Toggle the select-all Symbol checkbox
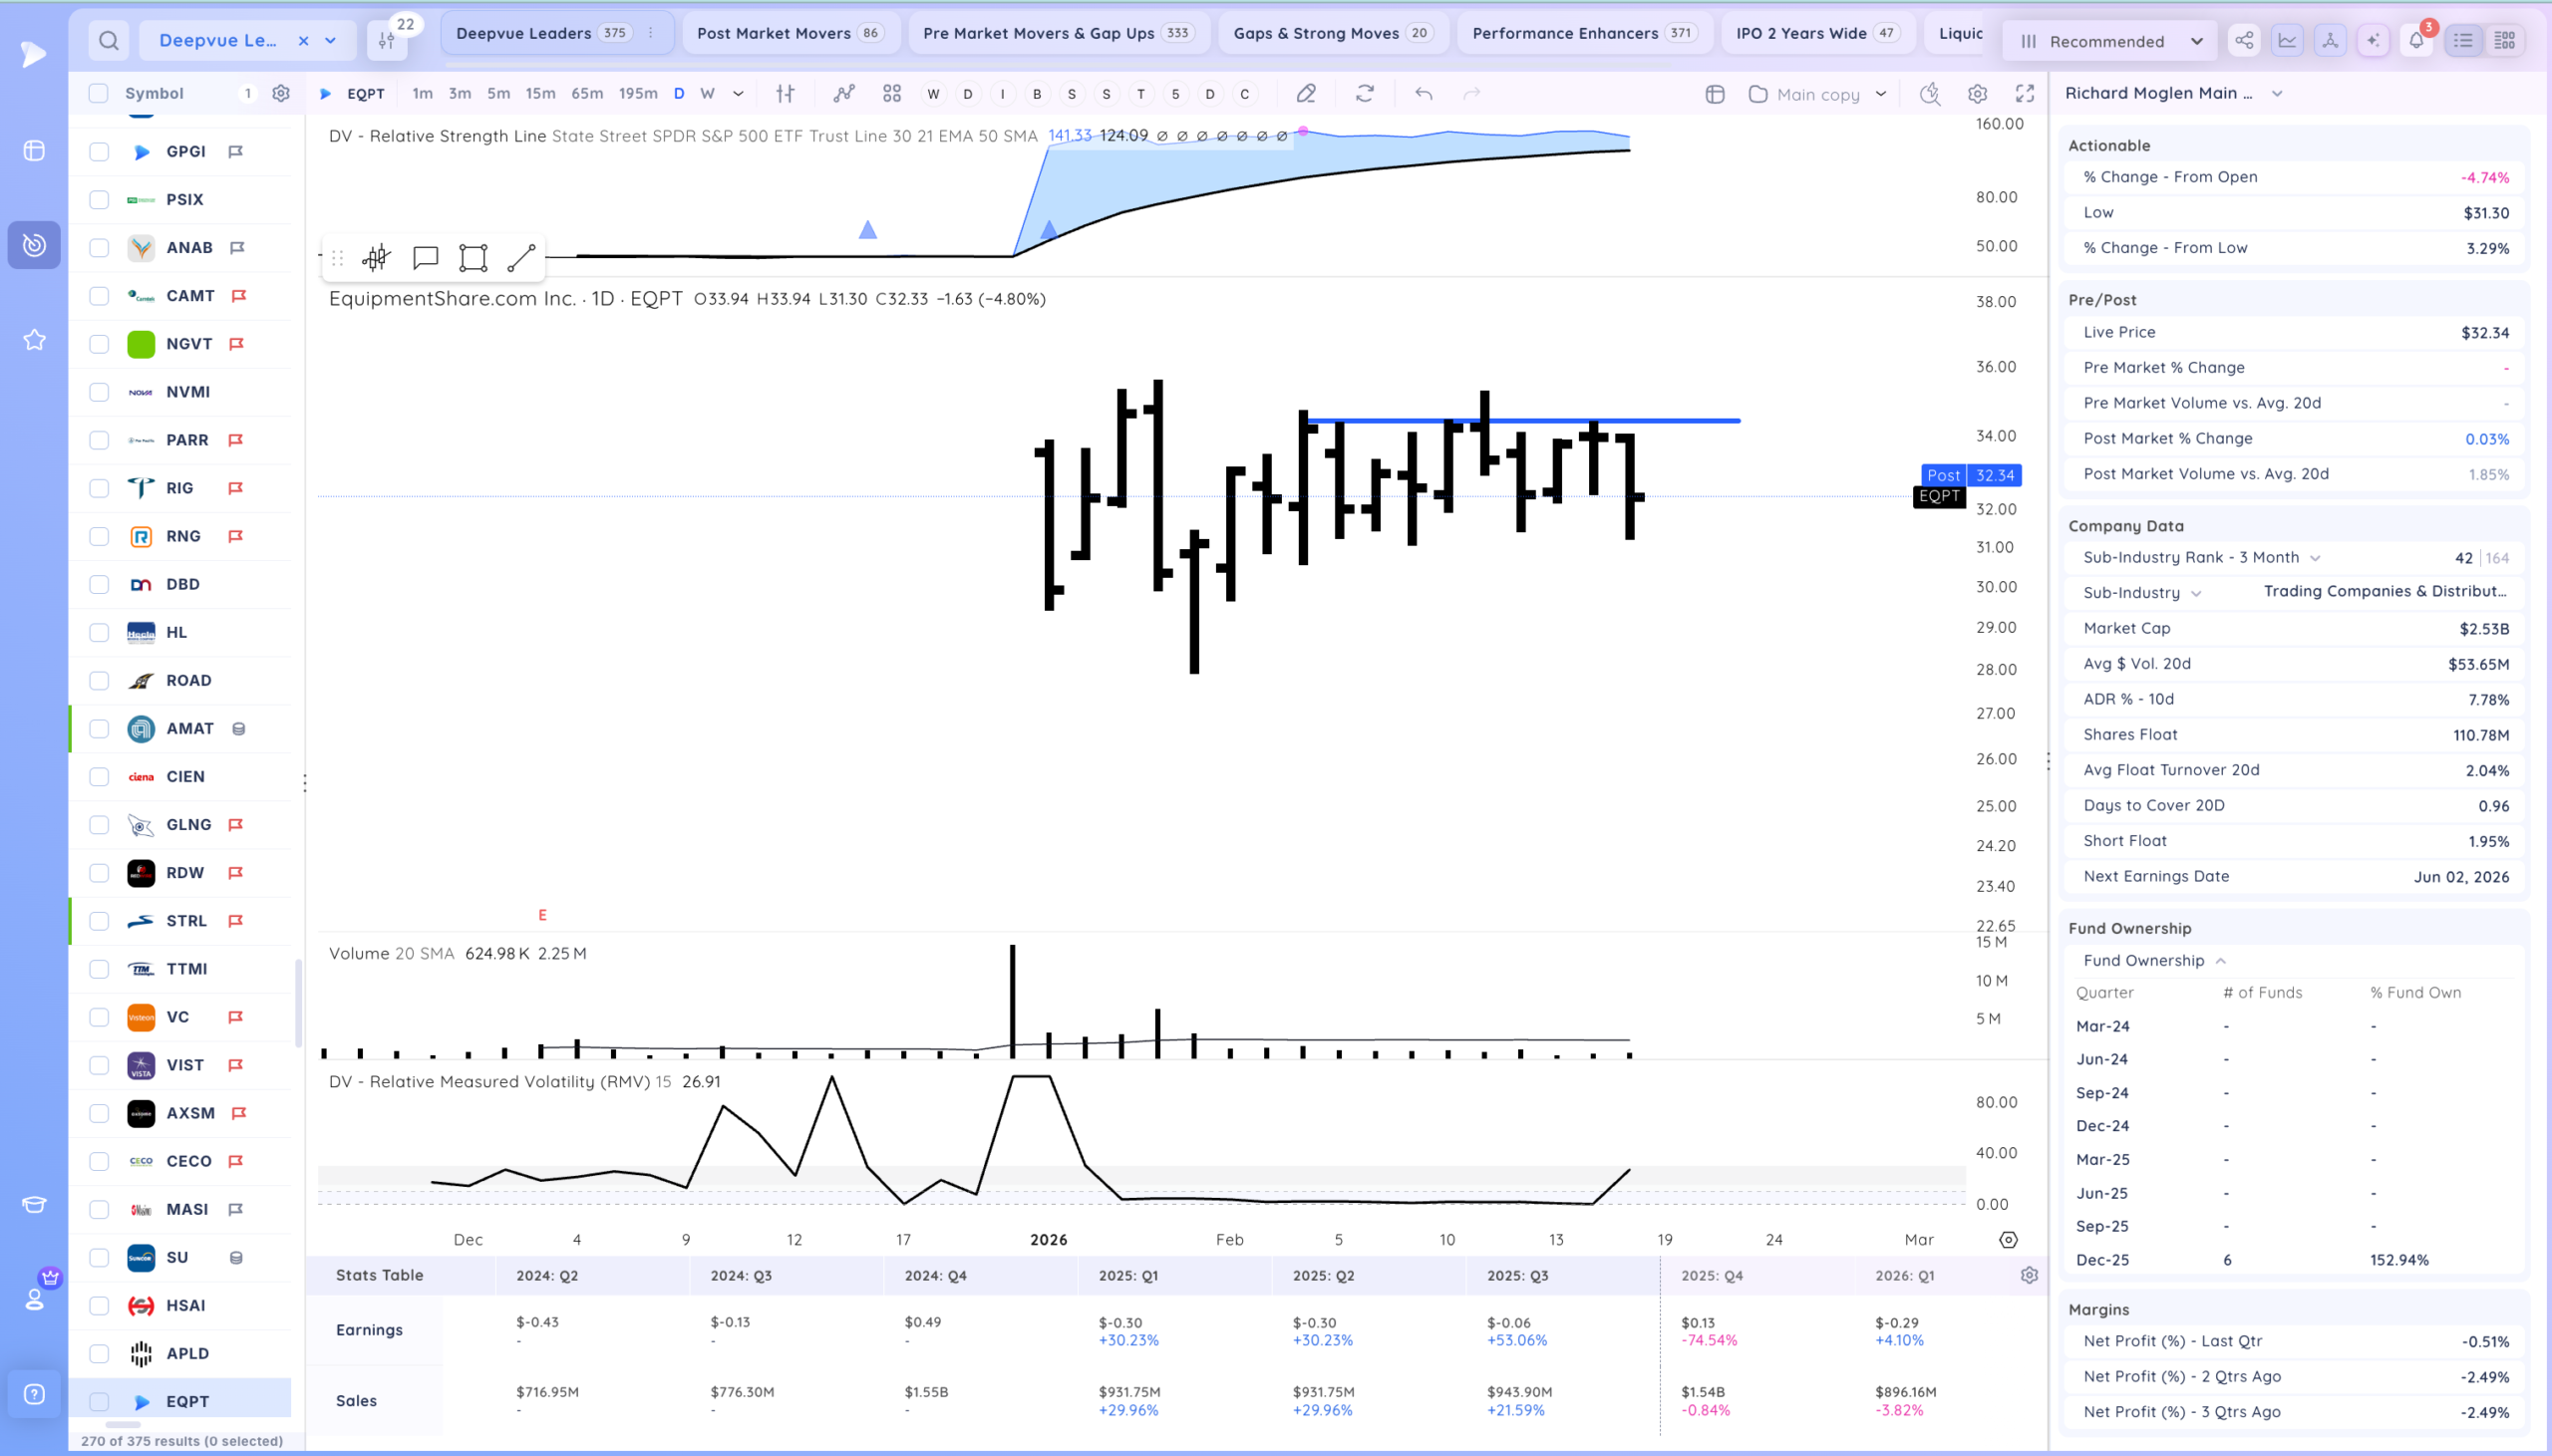This screenshot has height=1456, width=2552. pos(98,93)
